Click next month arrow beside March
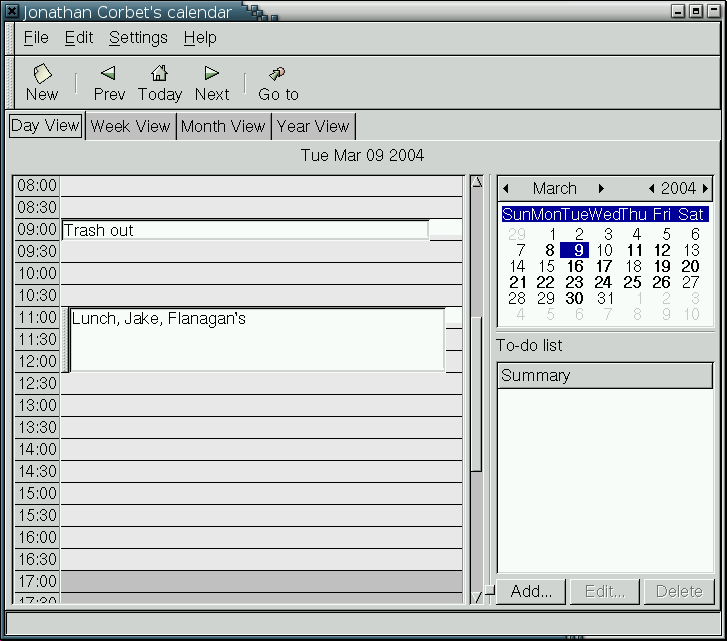The image size is (727, 641). pos(601,188)
